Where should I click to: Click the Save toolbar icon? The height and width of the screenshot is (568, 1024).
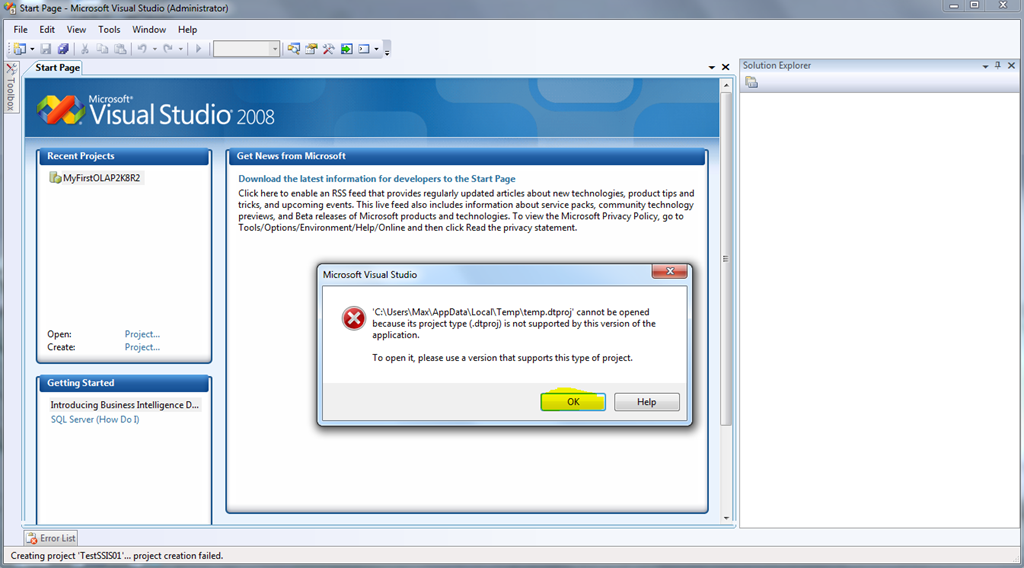click(x=46, y=49)
